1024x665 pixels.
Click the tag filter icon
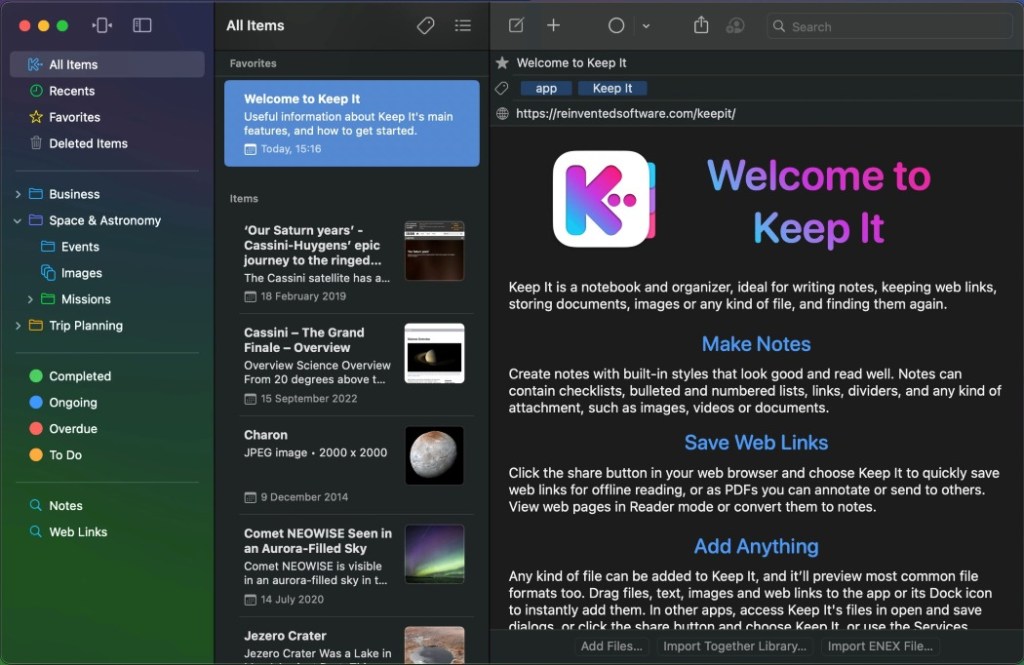425,25
